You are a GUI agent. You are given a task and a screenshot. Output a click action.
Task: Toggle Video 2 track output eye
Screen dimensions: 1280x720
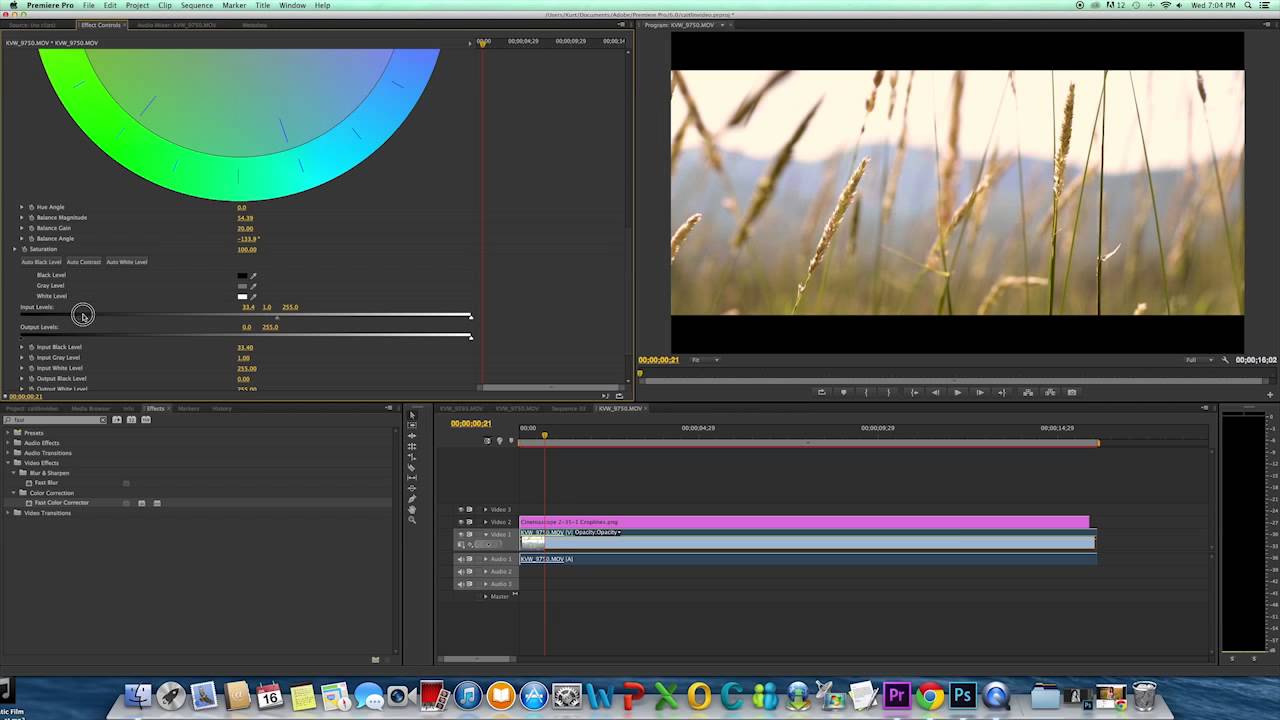pyautogui.click(x=462, y=522)
